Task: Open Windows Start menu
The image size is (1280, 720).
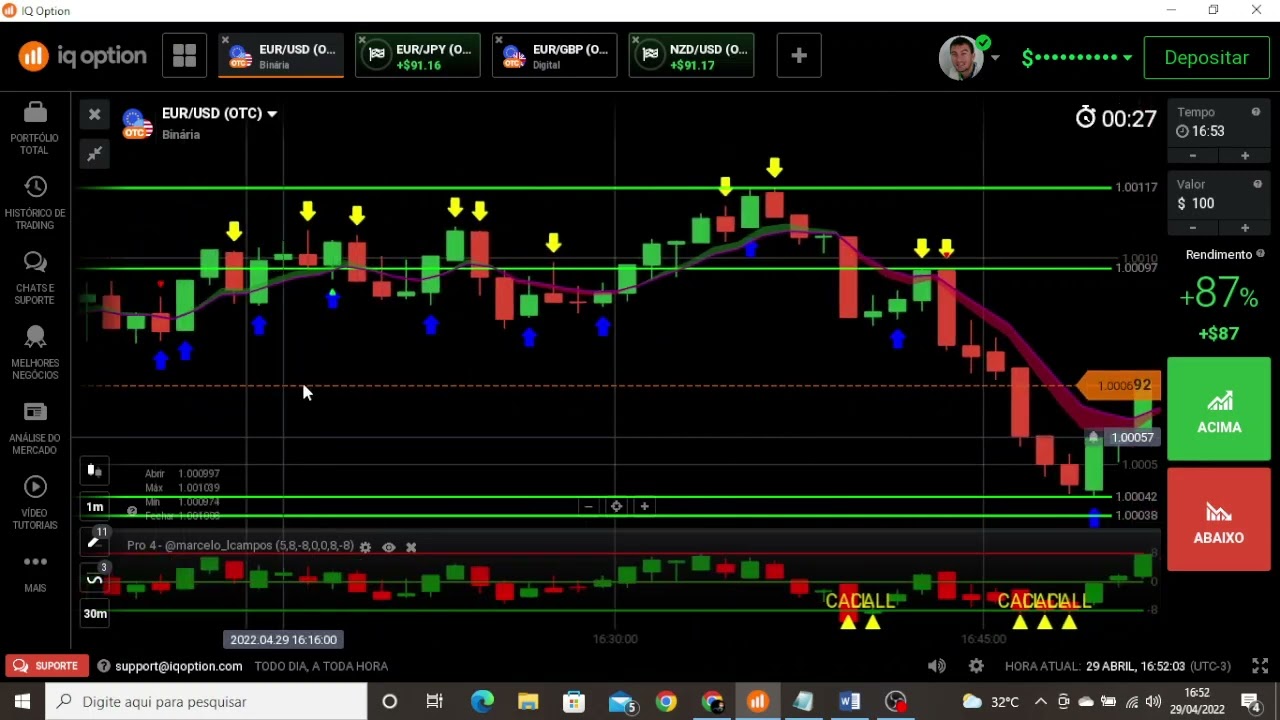Action: pyautogui.click(x=22, y=702)
